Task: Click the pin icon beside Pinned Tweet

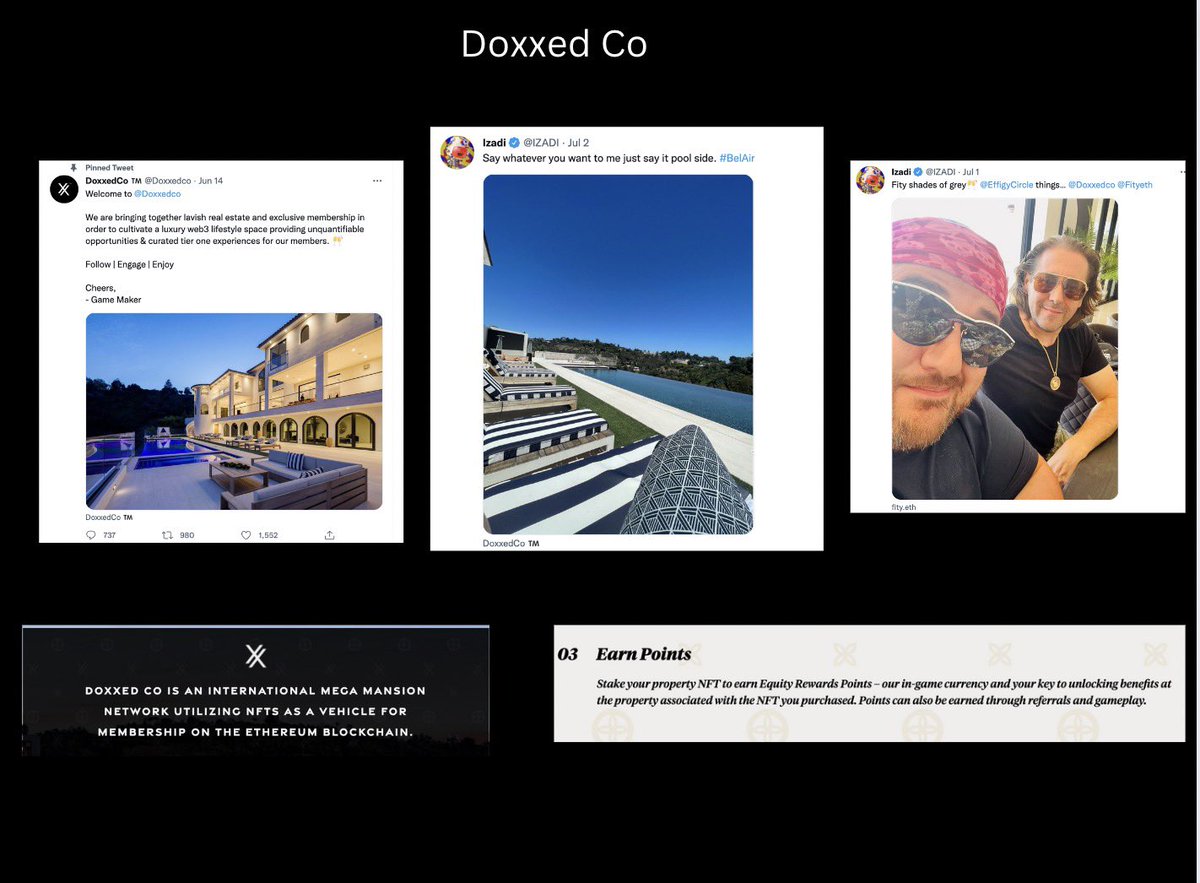Action: click(73, 168)
